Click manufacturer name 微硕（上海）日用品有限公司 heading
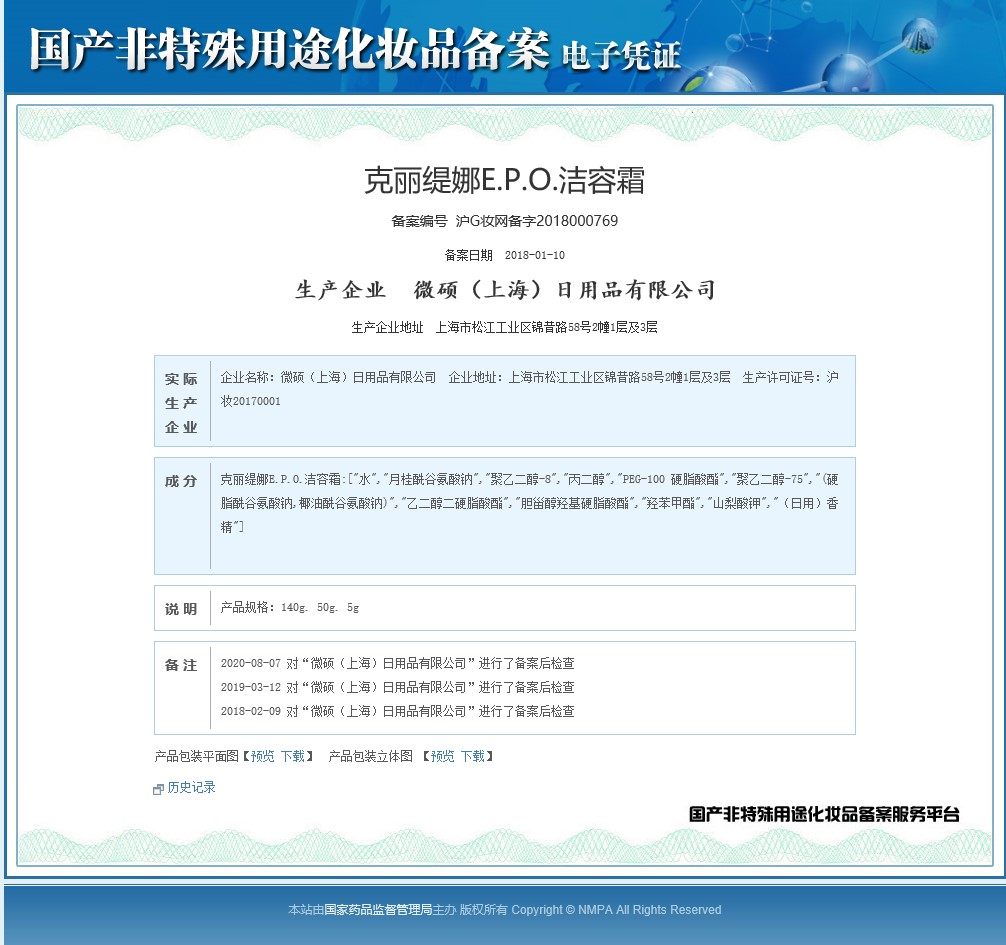The width and height of the screenshot is (1006, 945). [x=565, y=290]
